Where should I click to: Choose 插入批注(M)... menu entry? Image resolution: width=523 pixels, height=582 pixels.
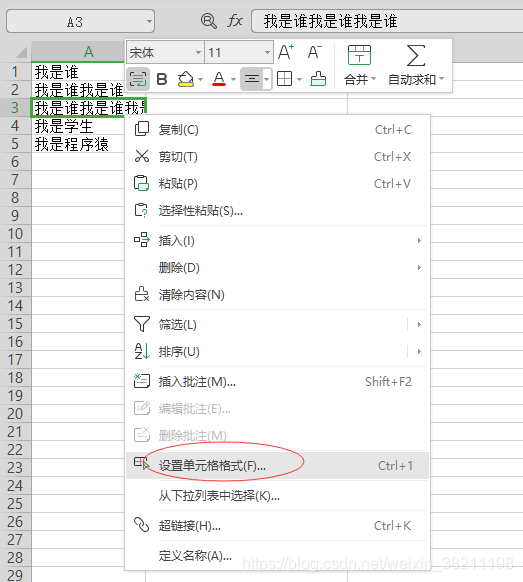pyautogui.click(x=277, y=382)
